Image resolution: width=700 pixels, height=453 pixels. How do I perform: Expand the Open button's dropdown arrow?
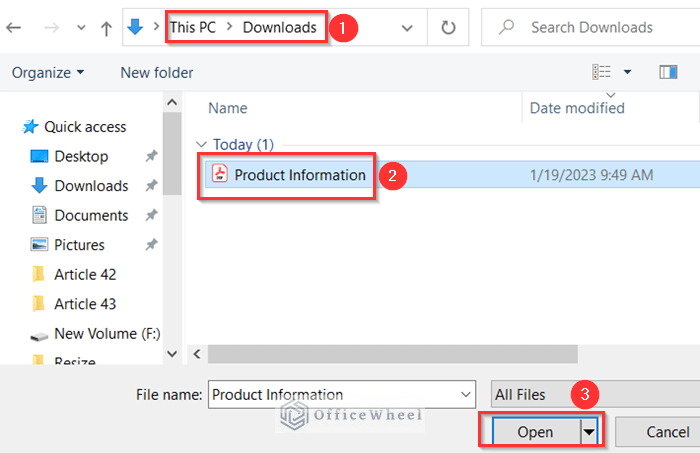[589, 432]
